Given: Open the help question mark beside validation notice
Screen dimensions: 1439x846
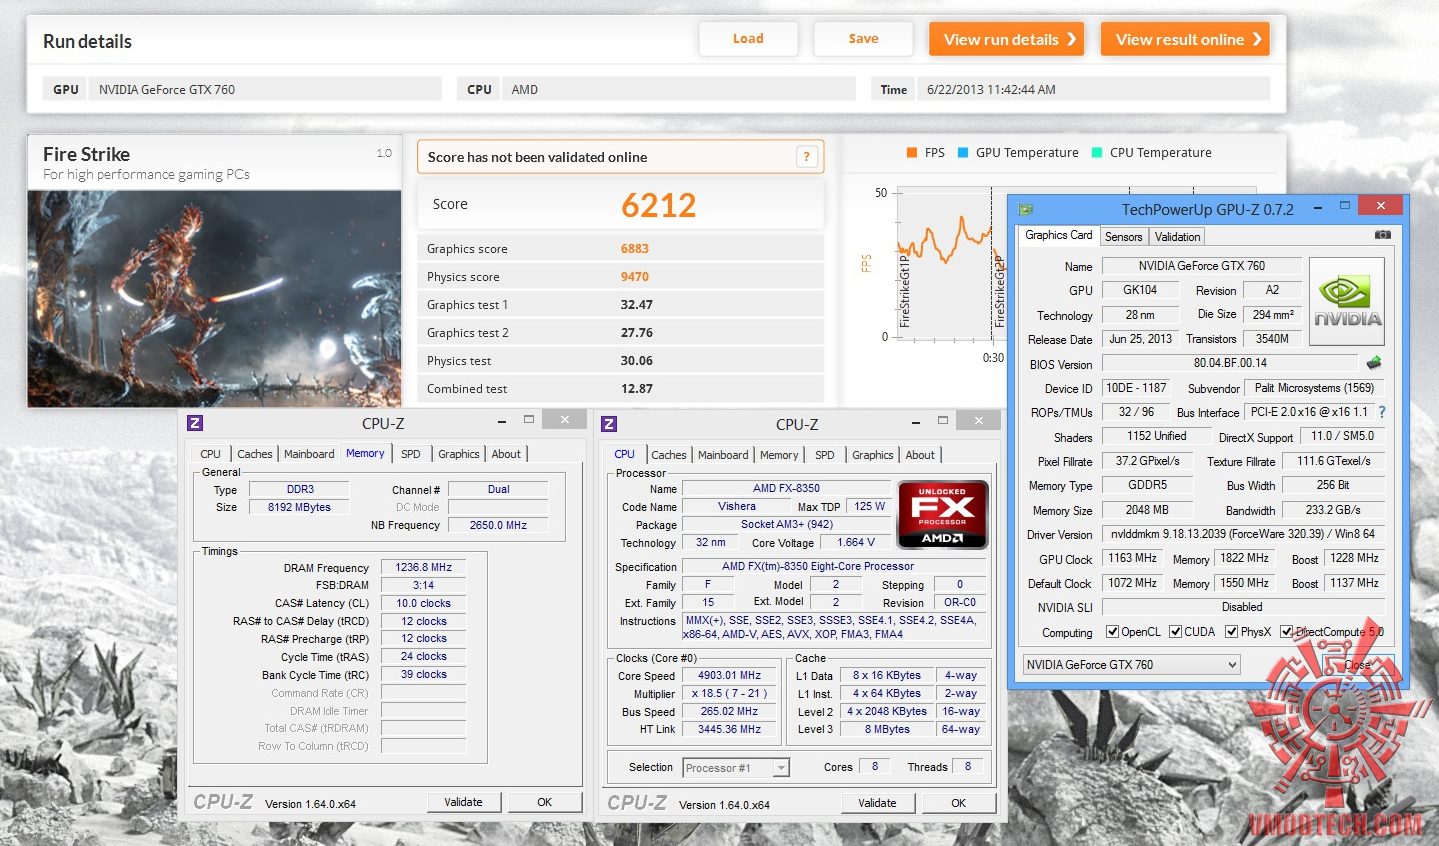Looking at the screenshot, I should coord(807,157).
